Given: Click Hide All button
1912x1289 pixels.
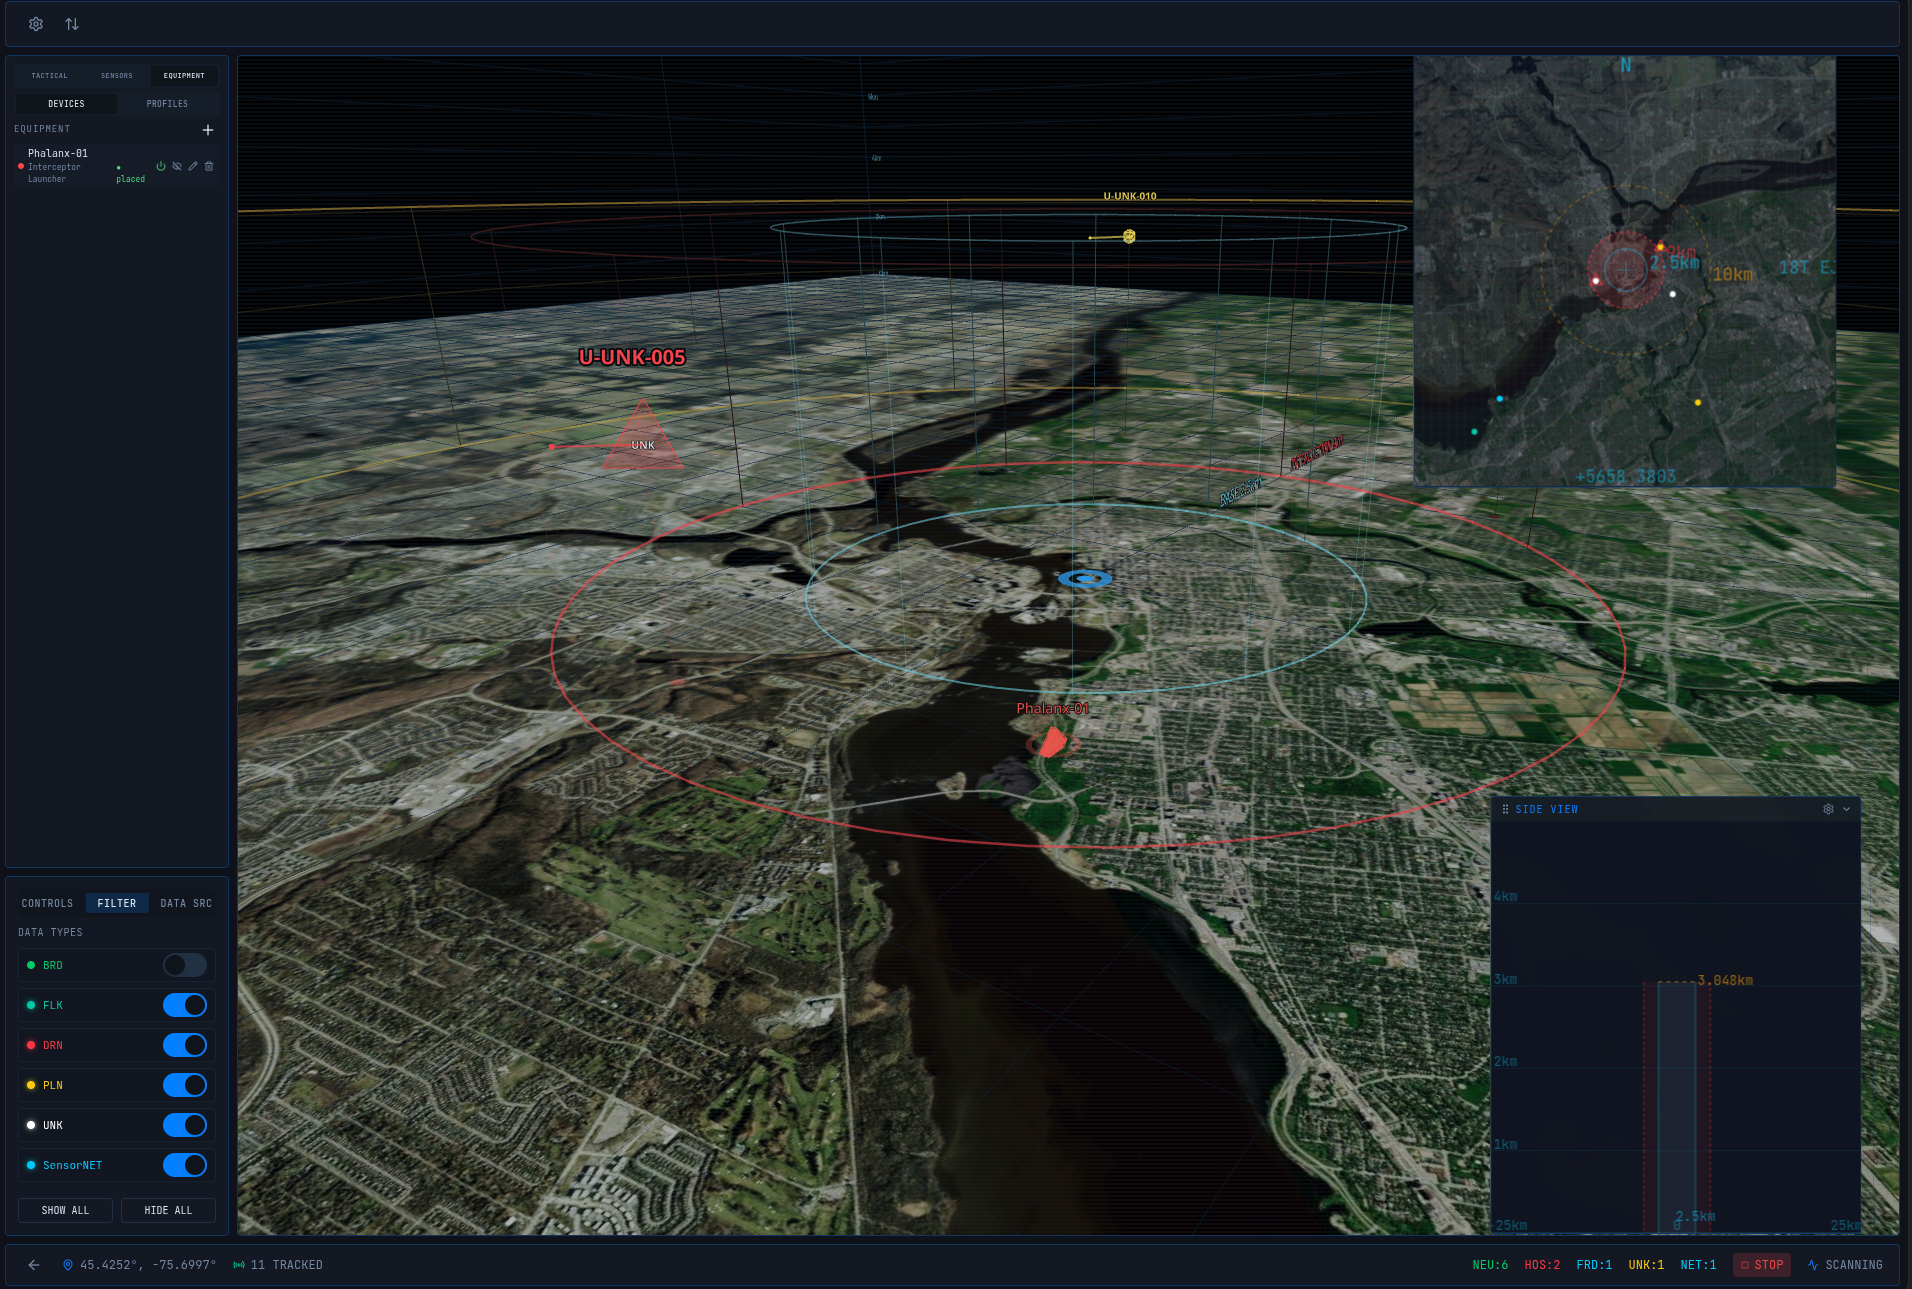Looking at the screenshot, I should (168, 1210).
